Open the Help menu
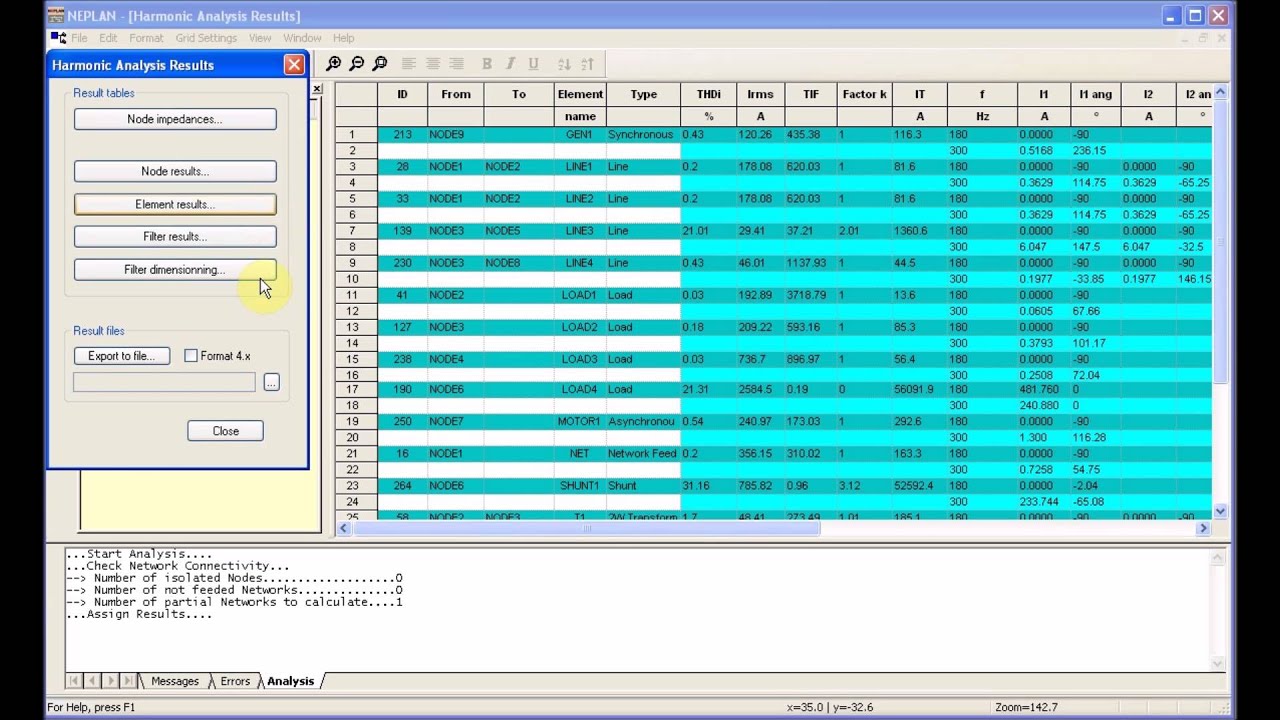This screenshot has height=720, width=1280. (344, 38)
